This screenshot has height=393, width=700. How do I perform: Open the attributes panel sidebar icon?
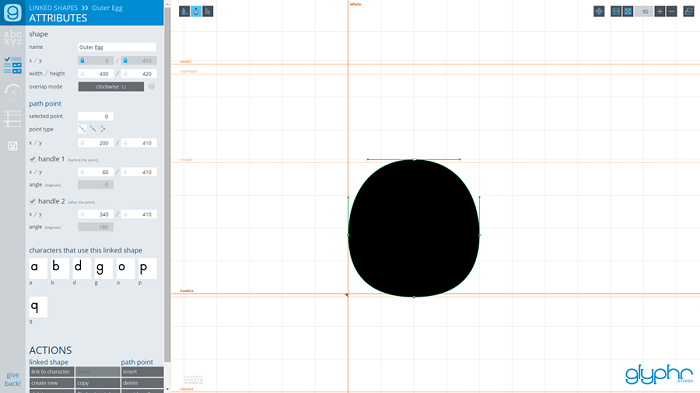[x=12, y=65]
